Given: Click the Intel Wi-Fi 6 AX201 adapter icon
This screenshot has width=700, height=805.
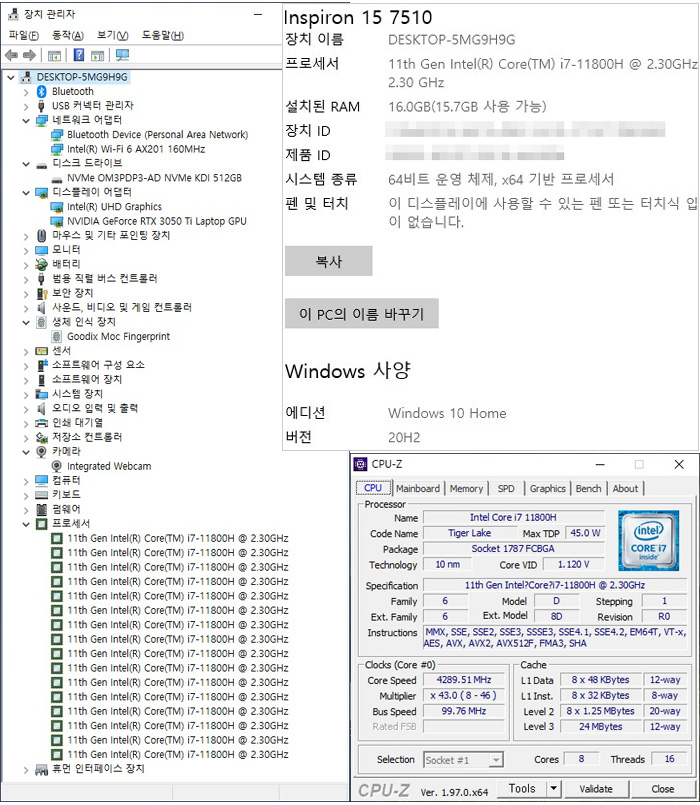Looking at the screenshot, I should (57, 149).
